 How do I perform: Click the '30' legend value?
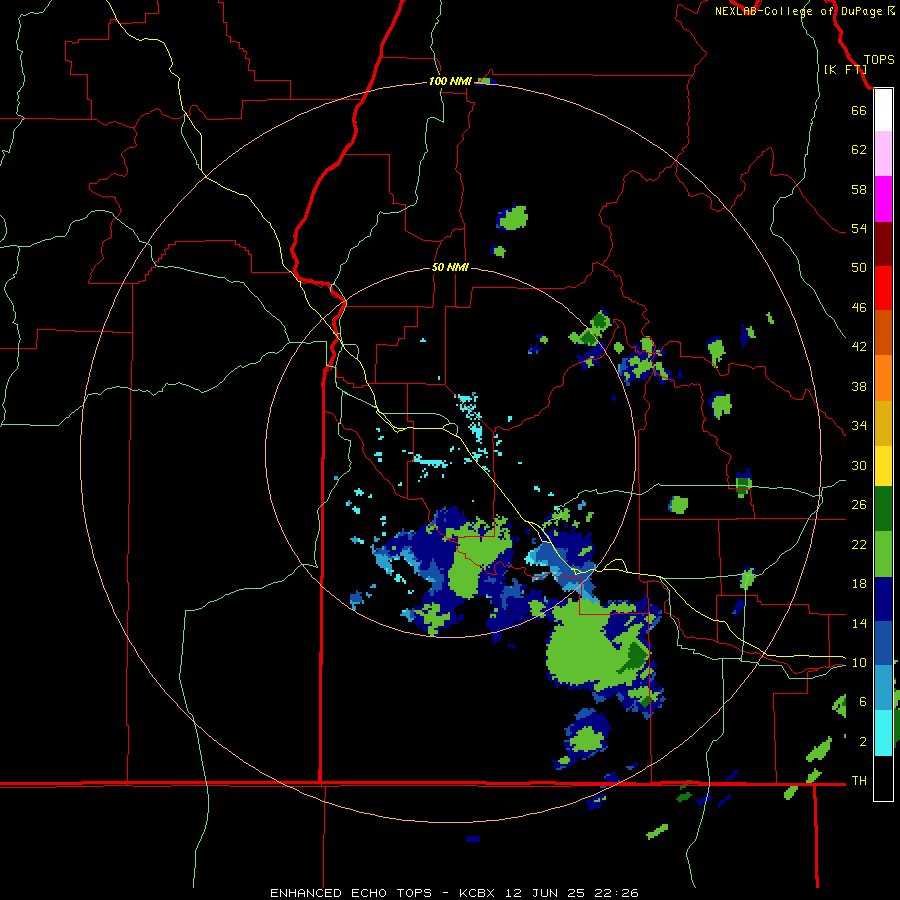pyautogui.click(x=859, y=465)
